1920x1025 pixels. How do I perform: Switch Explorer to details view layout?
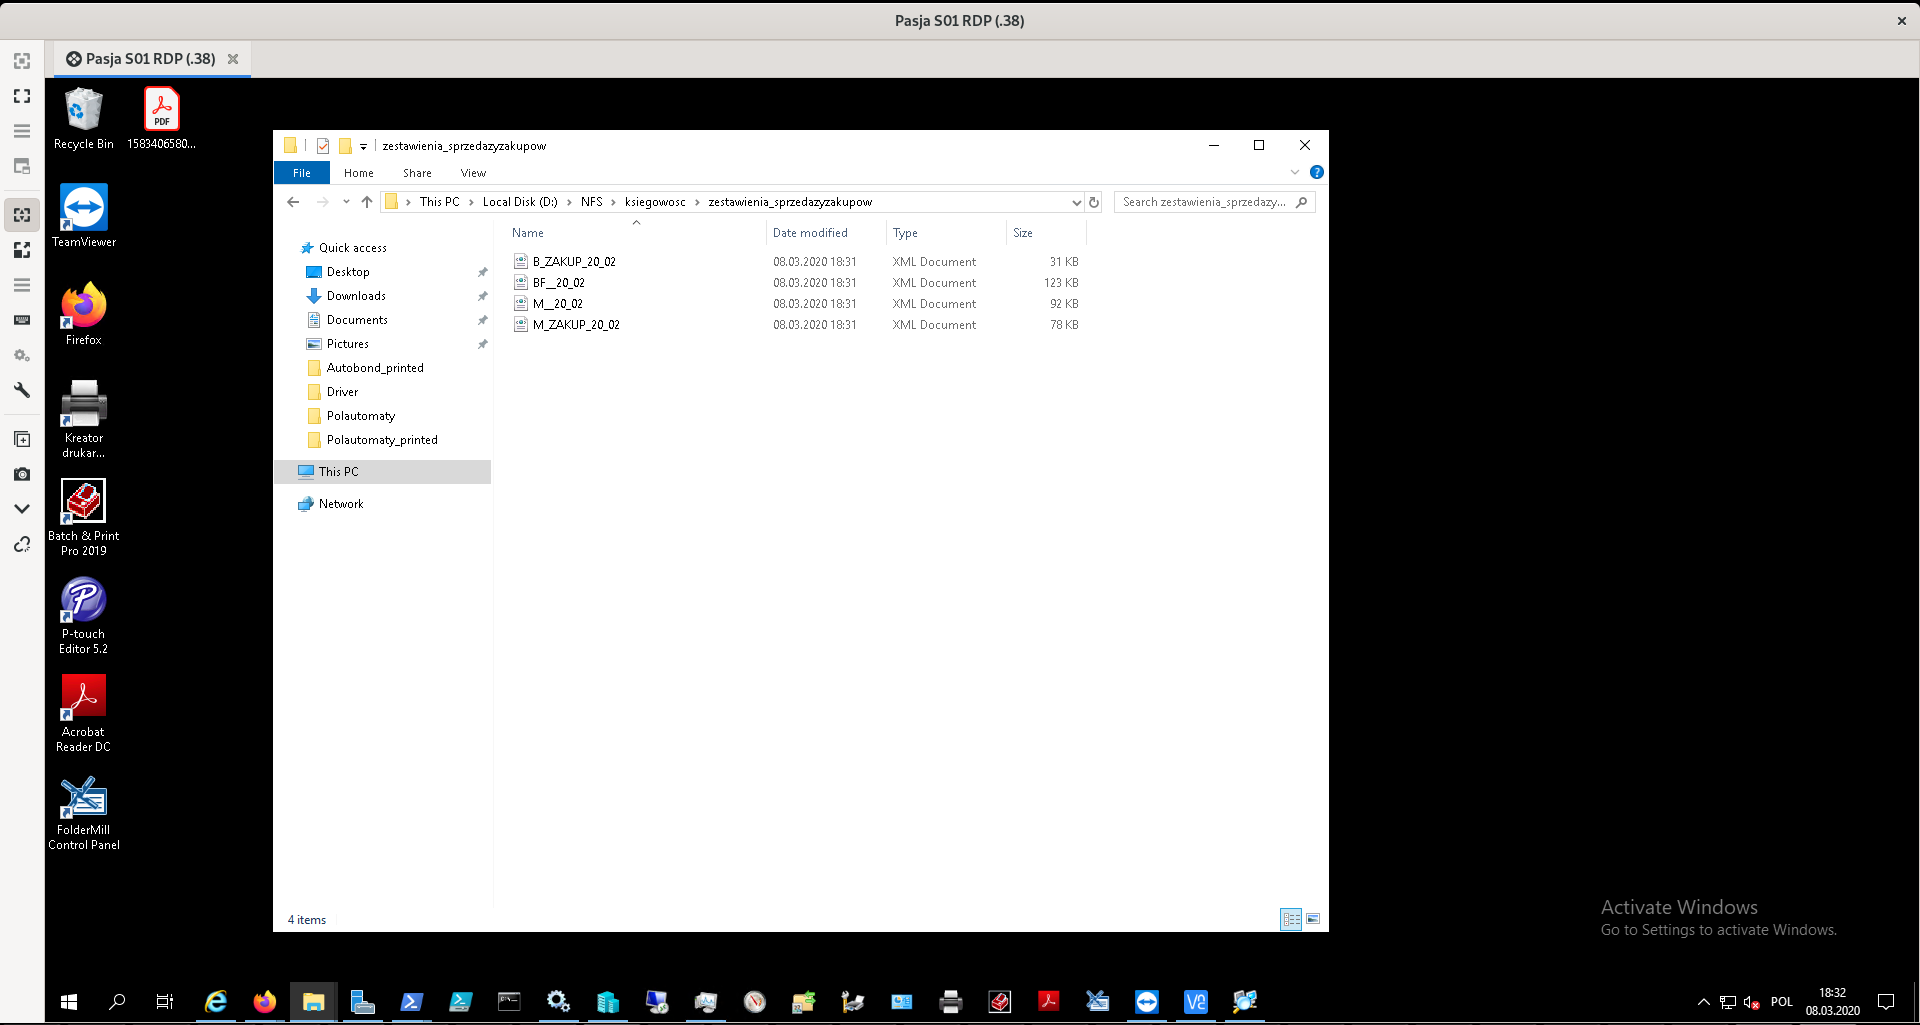[1291, 919]
